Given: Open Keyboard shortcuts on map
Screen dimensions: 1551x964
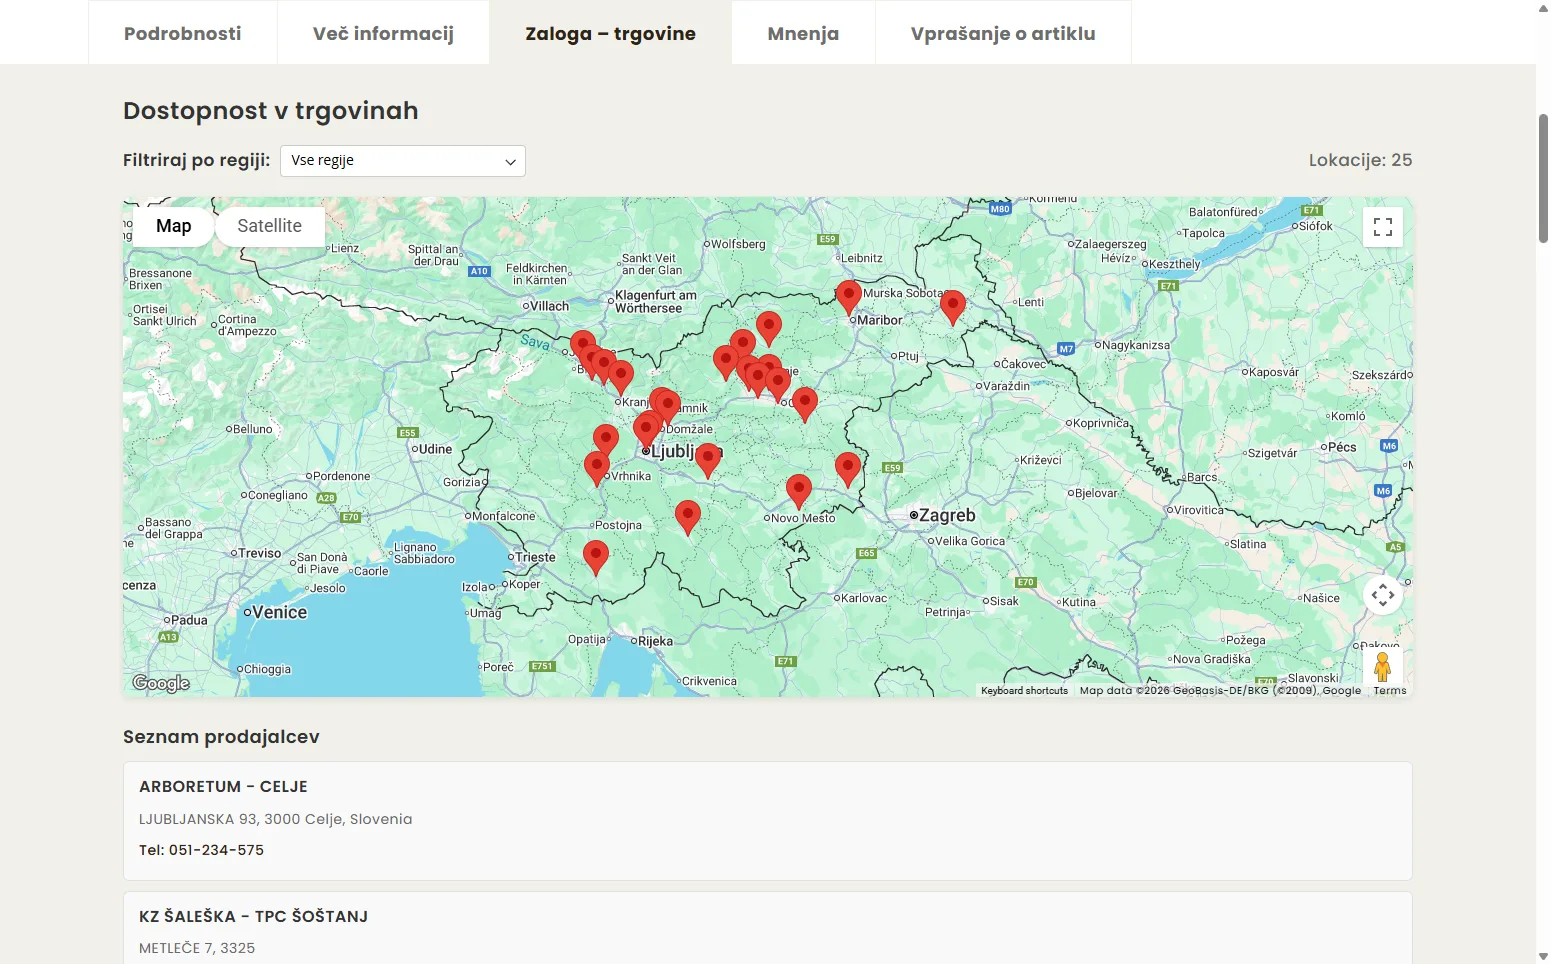Looking at the screenshot, I should tap(1024, 691).
